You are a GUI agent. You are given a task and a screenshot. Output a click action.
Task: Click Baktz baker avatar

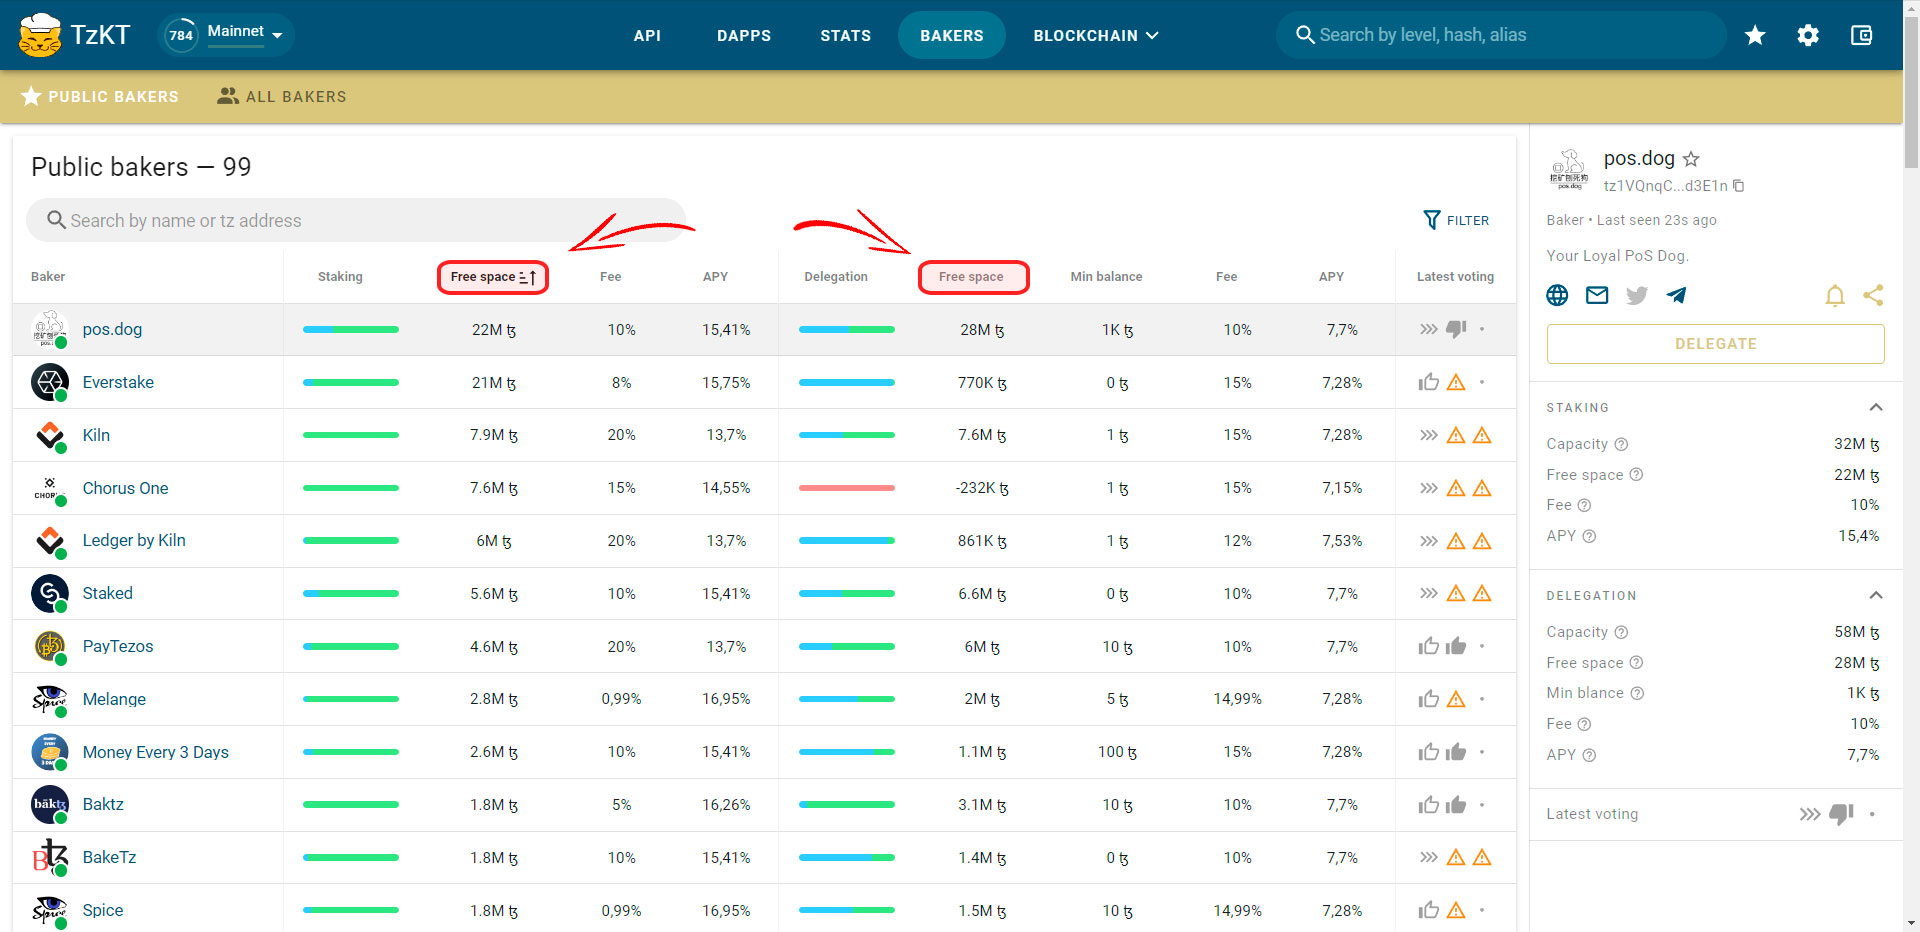point(50,804)
